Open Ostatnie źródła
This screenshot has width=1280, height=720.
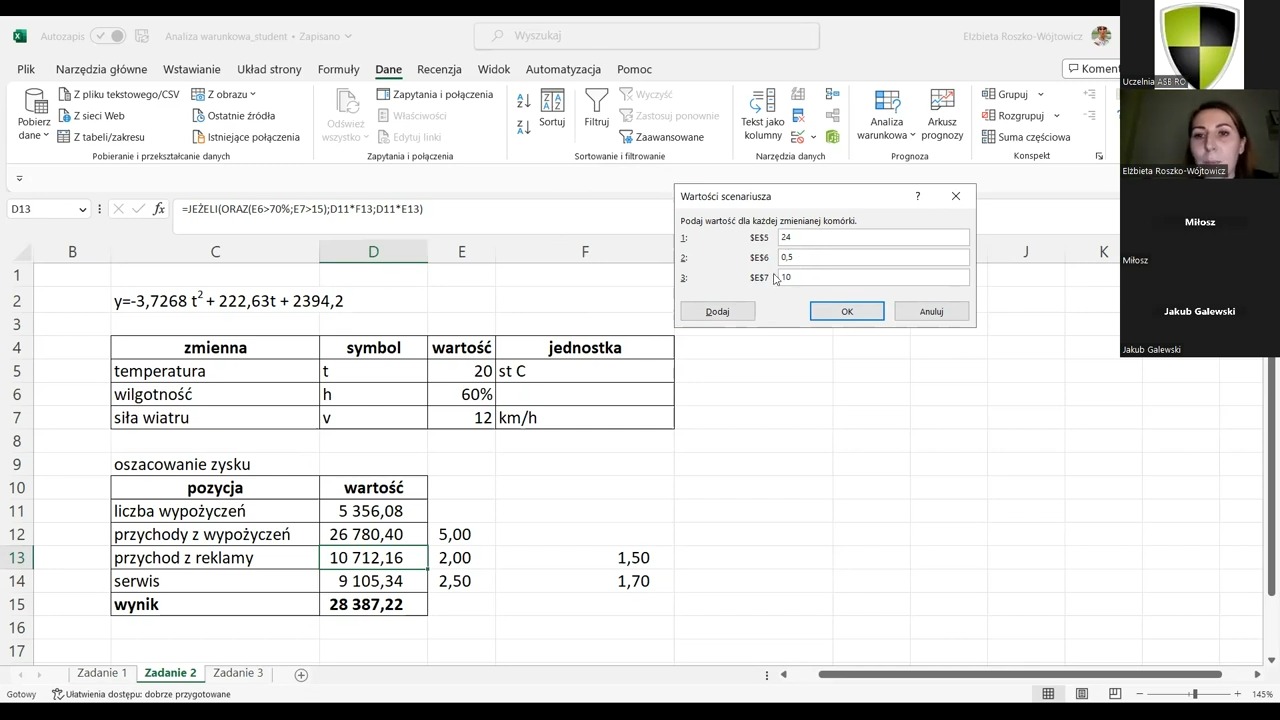click(232, 115)
